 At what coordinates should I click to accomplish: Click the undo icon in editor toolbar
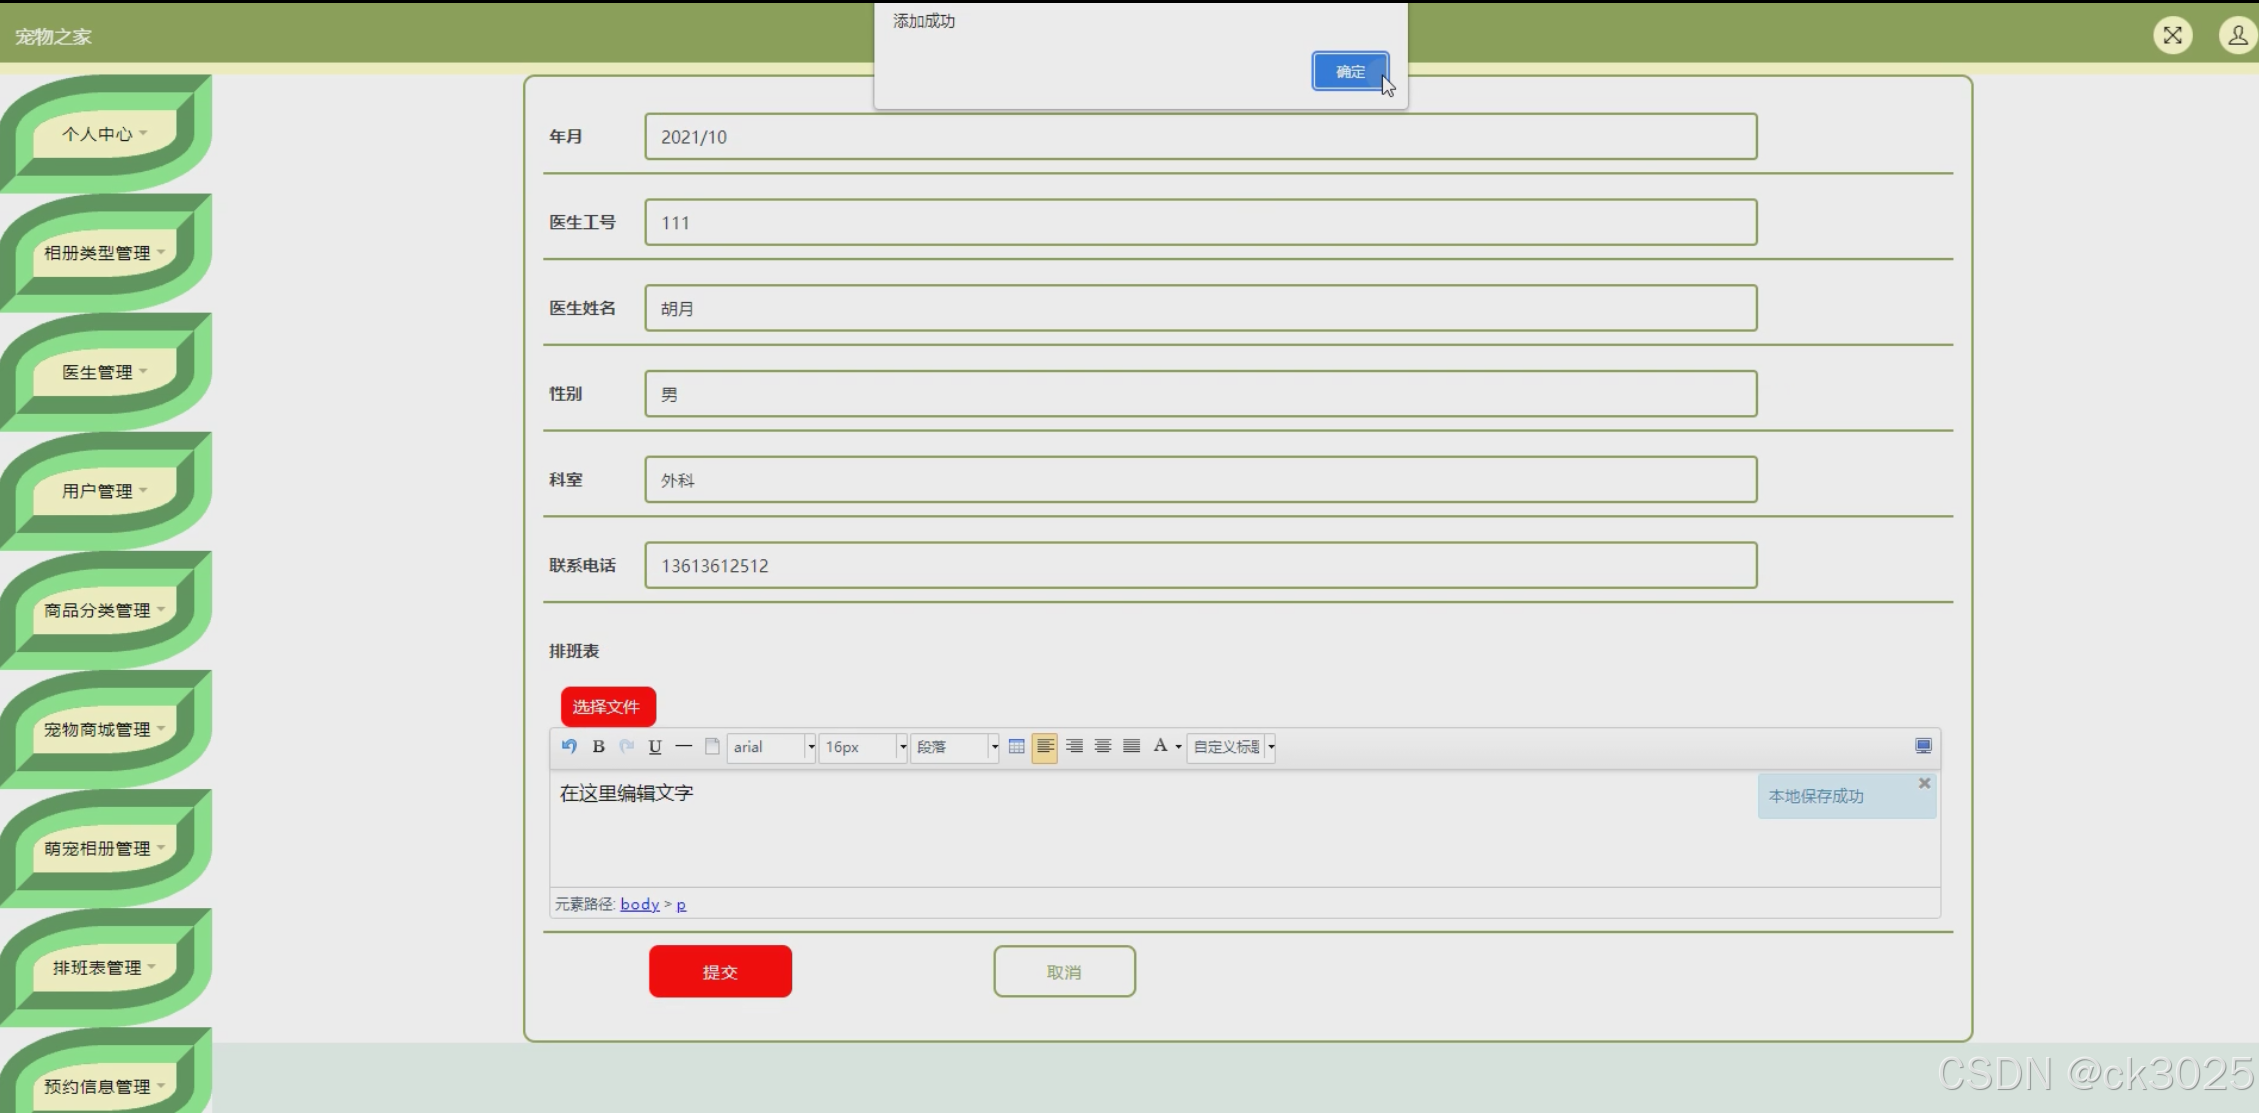point(569,746)
